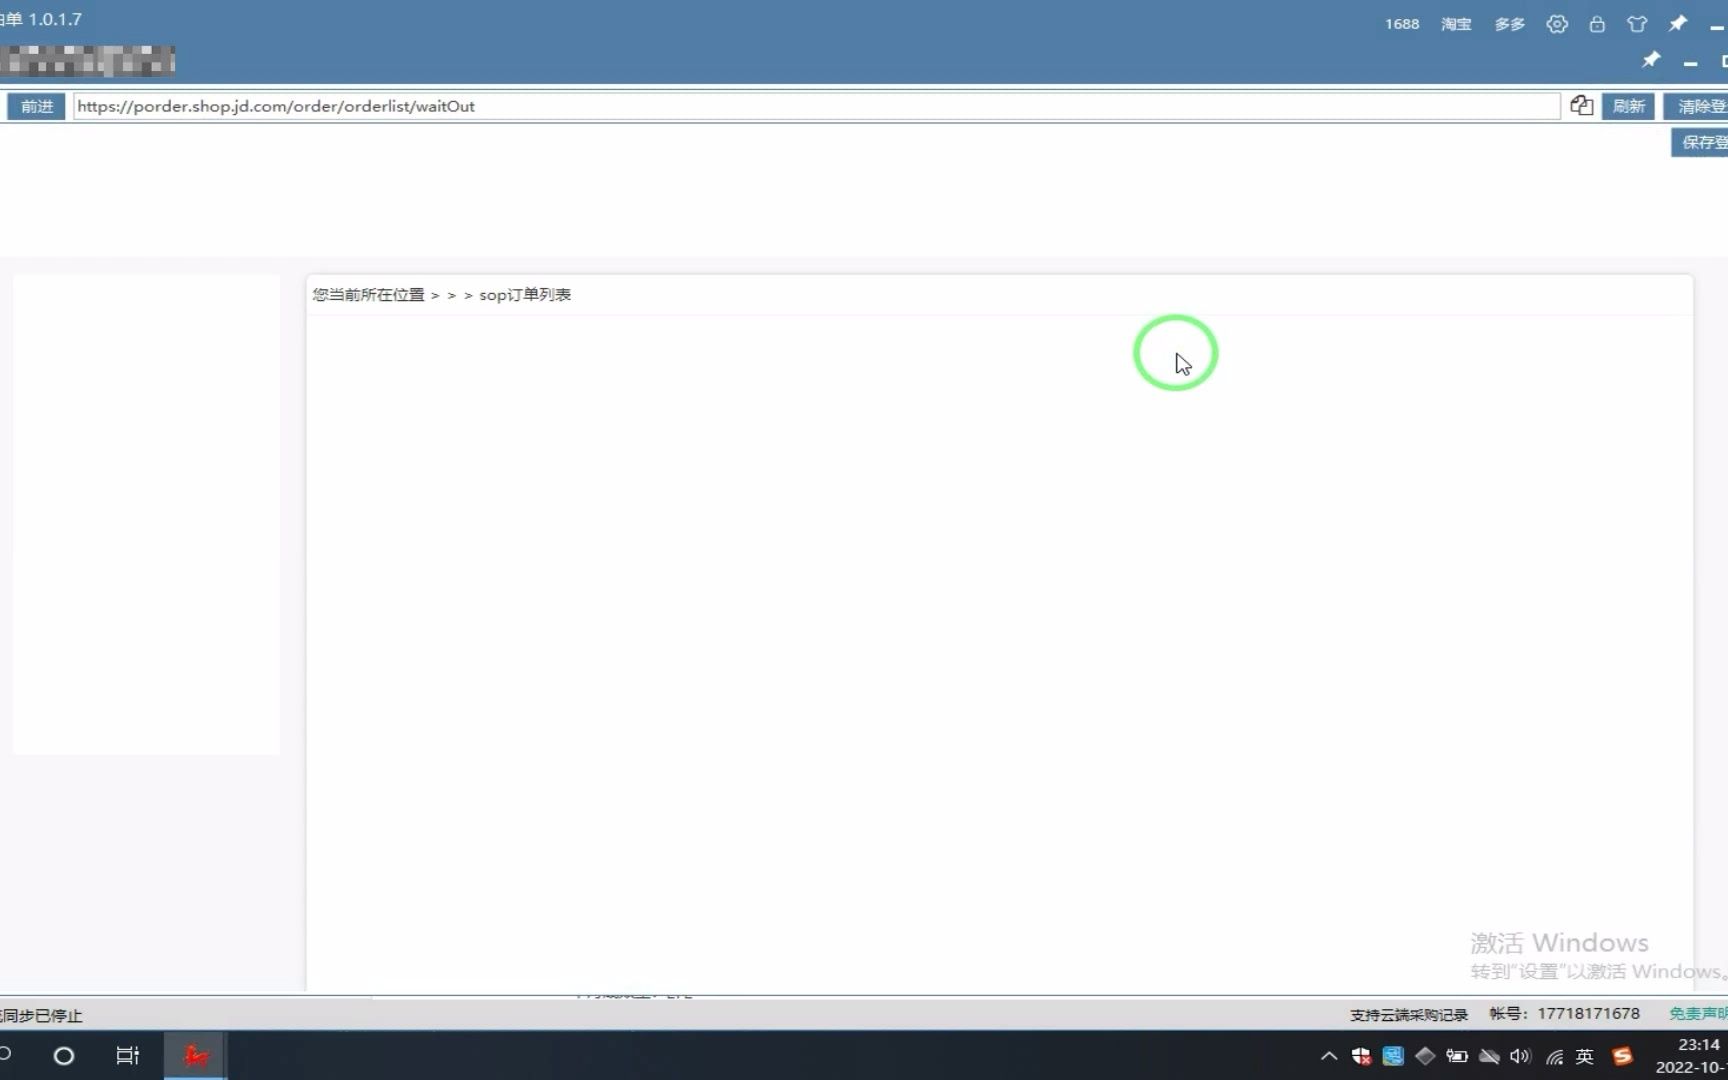Image resolution: width=1728 pixels, height=1080 pixels.
Task: Minimize inner window on second title row
Action: click(1690, 62)
